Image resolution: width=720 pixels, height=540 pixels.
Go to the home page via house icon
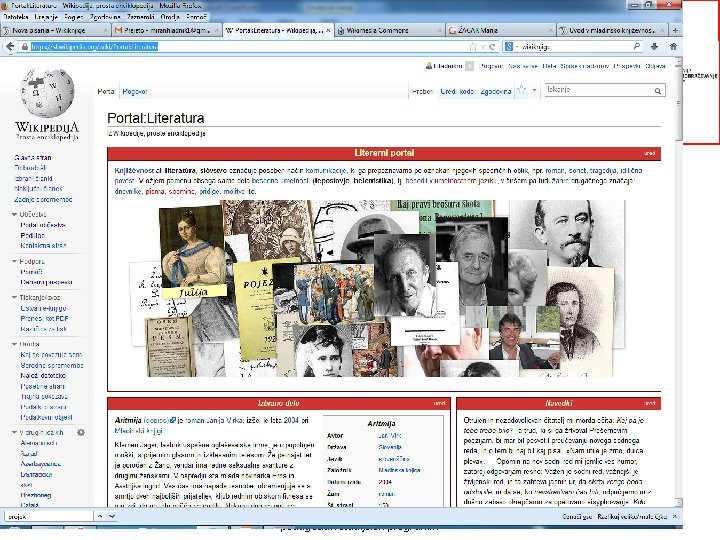pyautogui.click(x=673, y=46)
